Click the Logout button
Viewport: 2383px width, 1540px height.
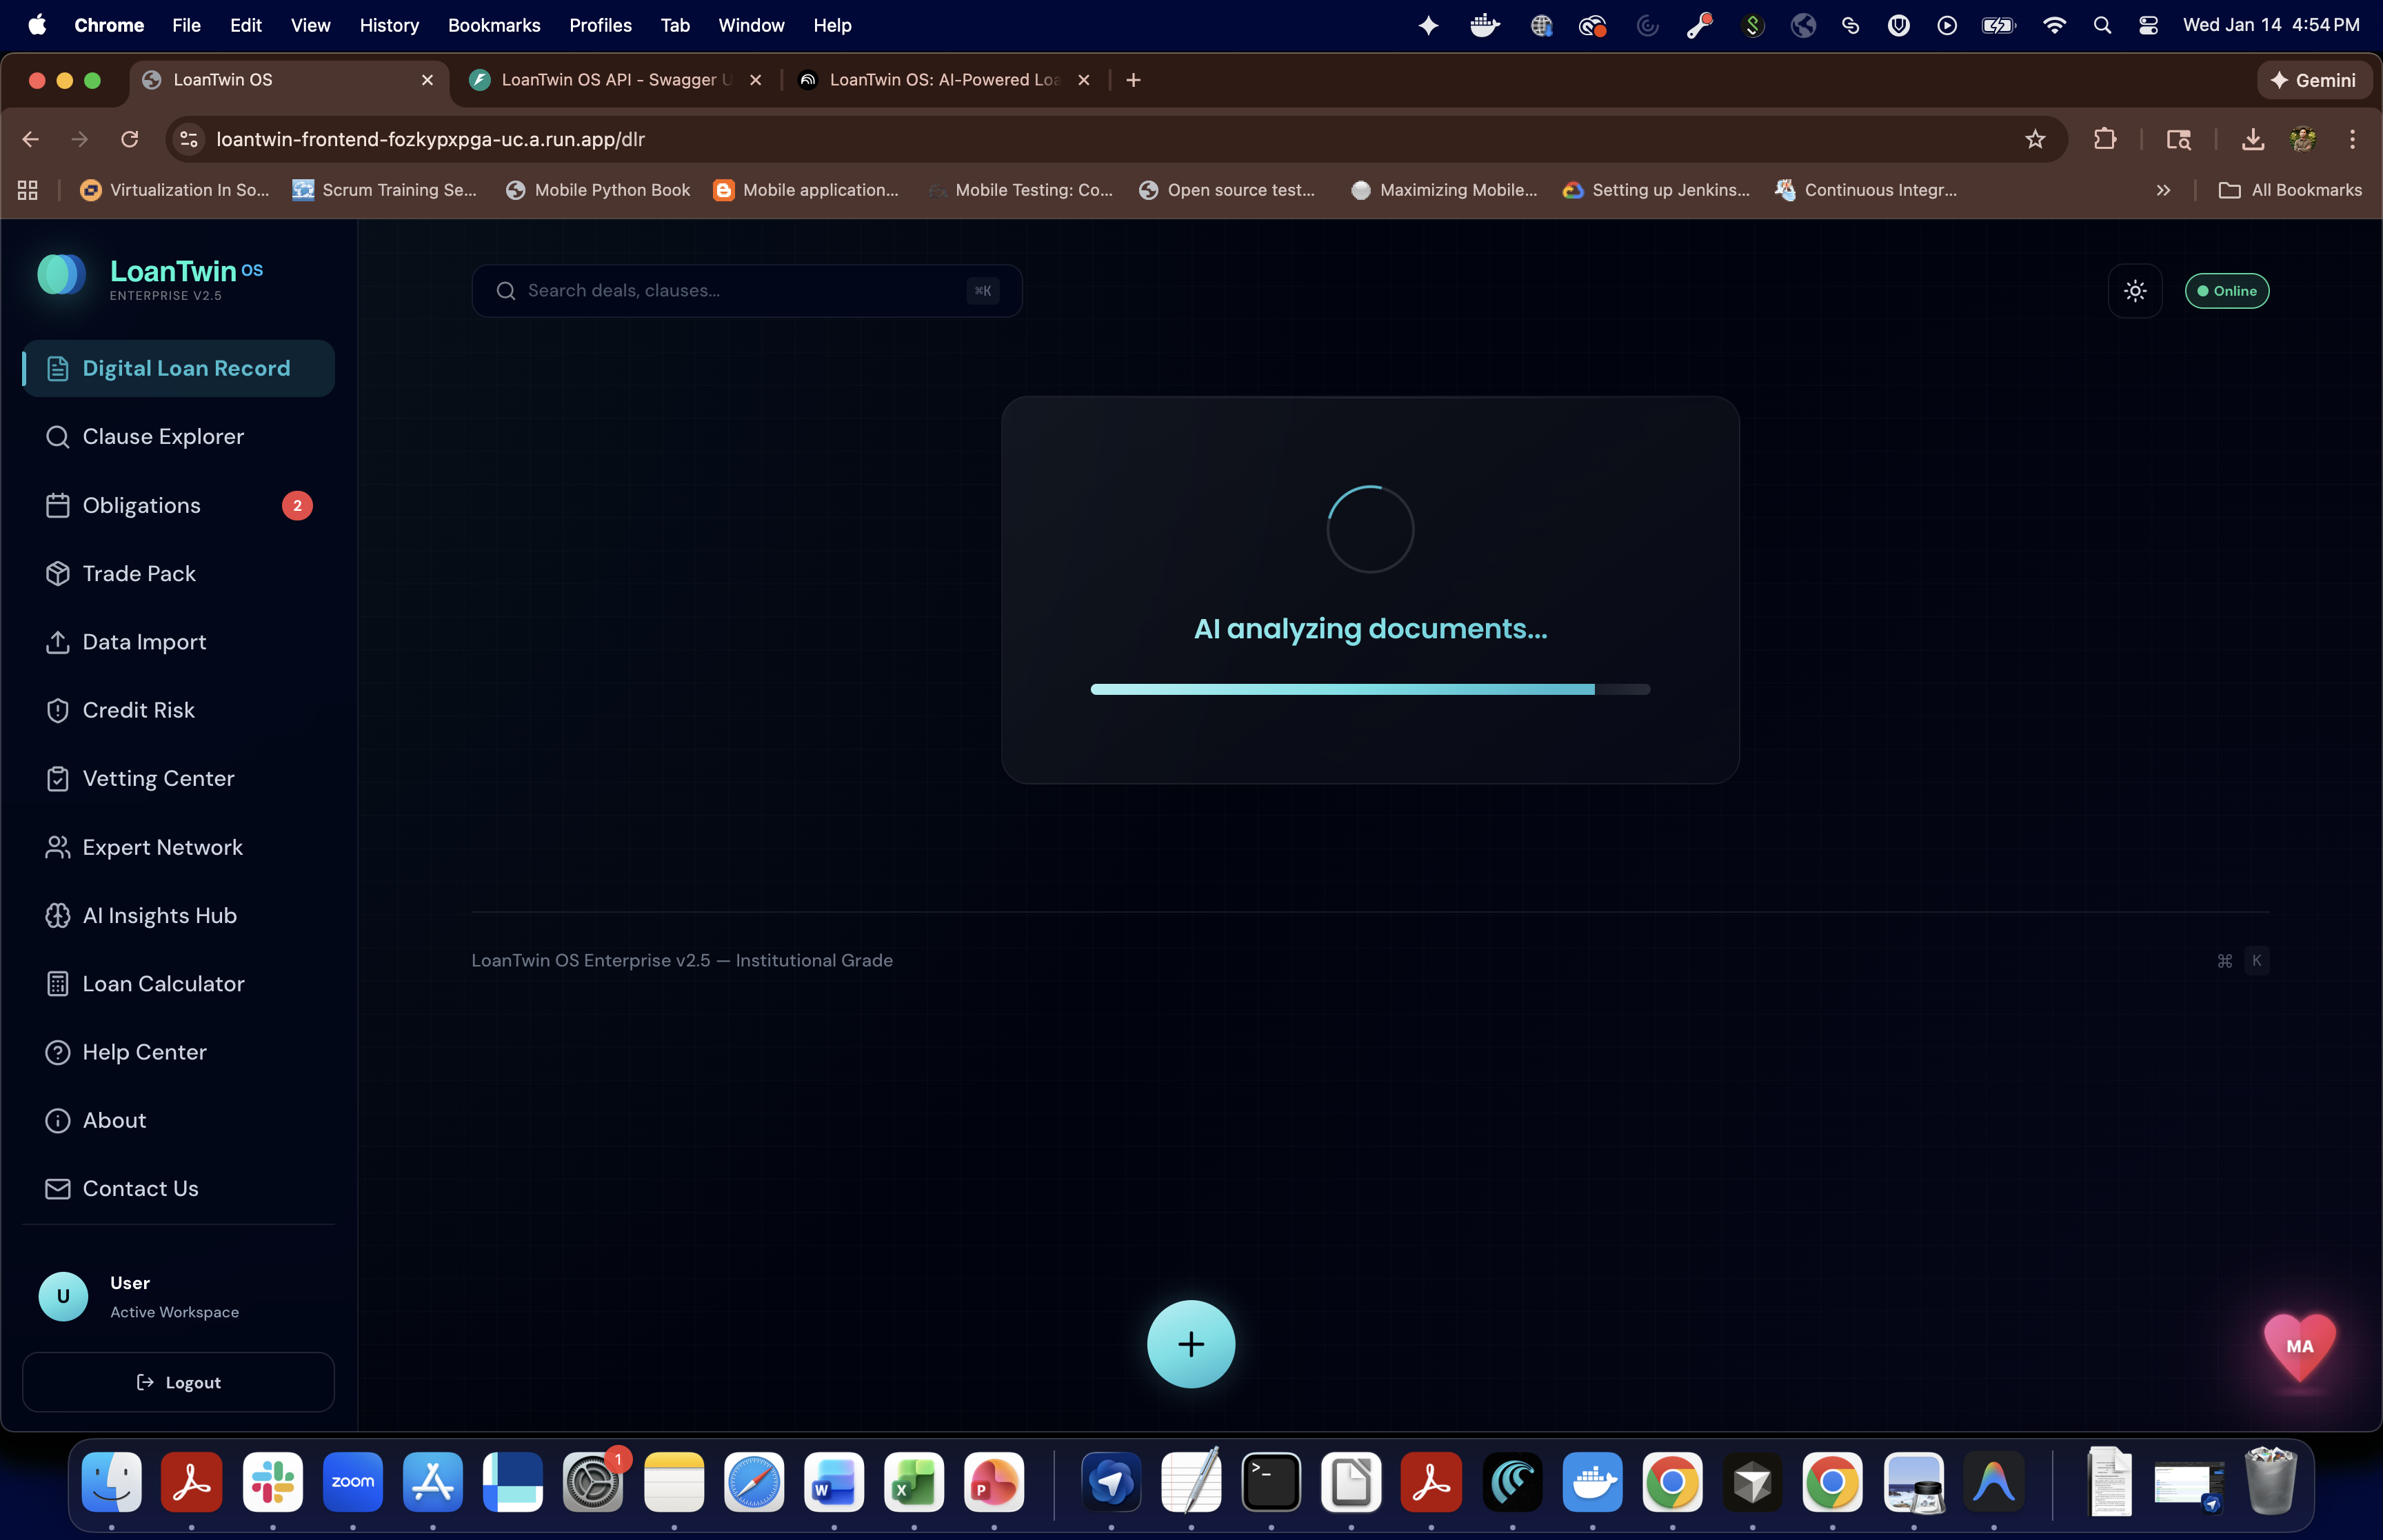178,1382
